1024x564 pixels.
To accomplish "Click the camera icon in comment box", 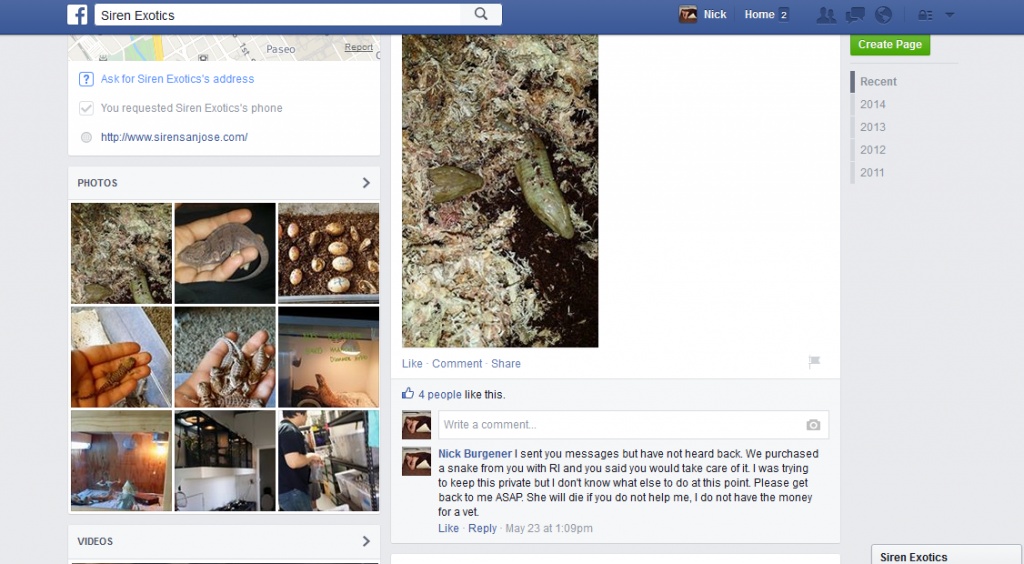I will pyautogui.click(x=813, y=425).
